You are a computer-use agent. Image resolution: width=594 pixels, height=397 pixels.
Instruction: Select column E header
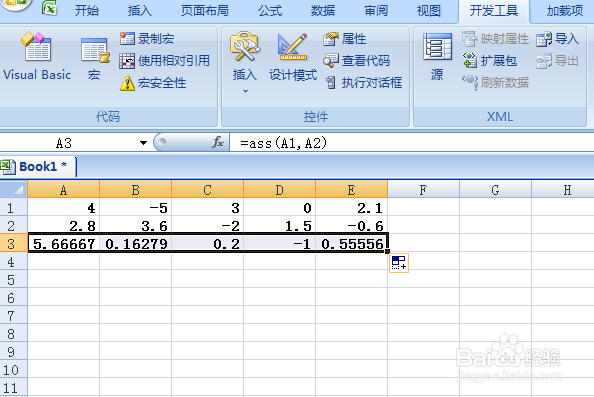coord(351,189)
